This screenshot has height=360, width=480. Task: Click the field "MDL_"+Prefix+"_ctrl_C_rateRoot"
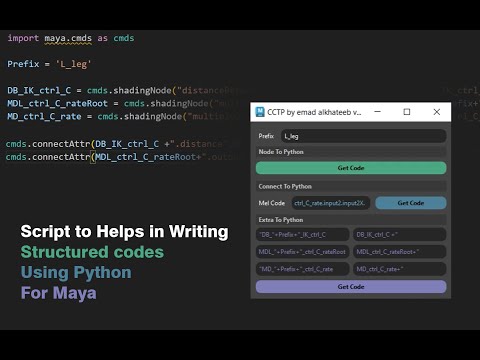[x=302, y=252]
